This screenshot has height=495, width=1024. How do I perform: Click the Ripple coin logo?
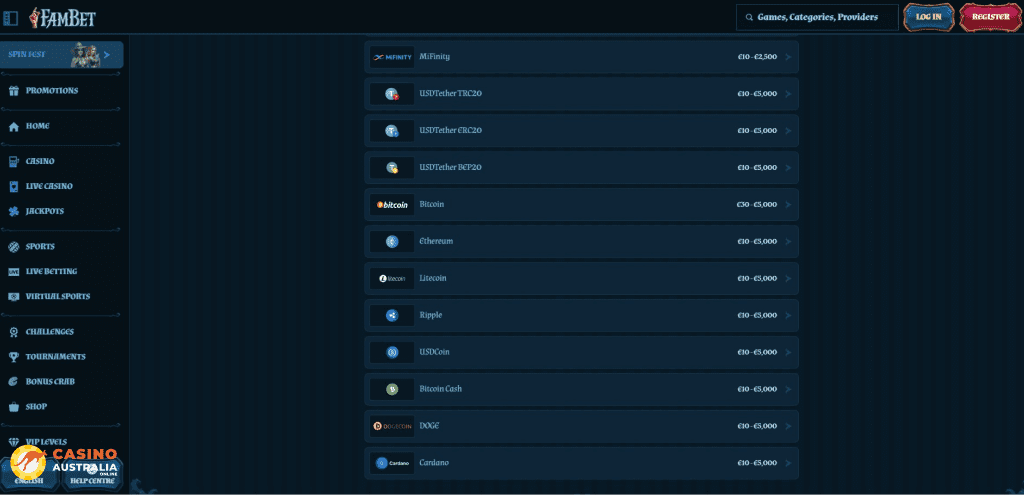(x=392, y=315)
